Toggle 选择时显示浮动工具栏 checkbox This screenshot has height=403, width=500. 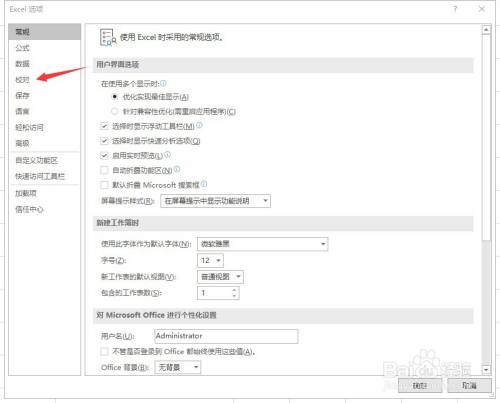pyautogui.click(x=104, y=126)
